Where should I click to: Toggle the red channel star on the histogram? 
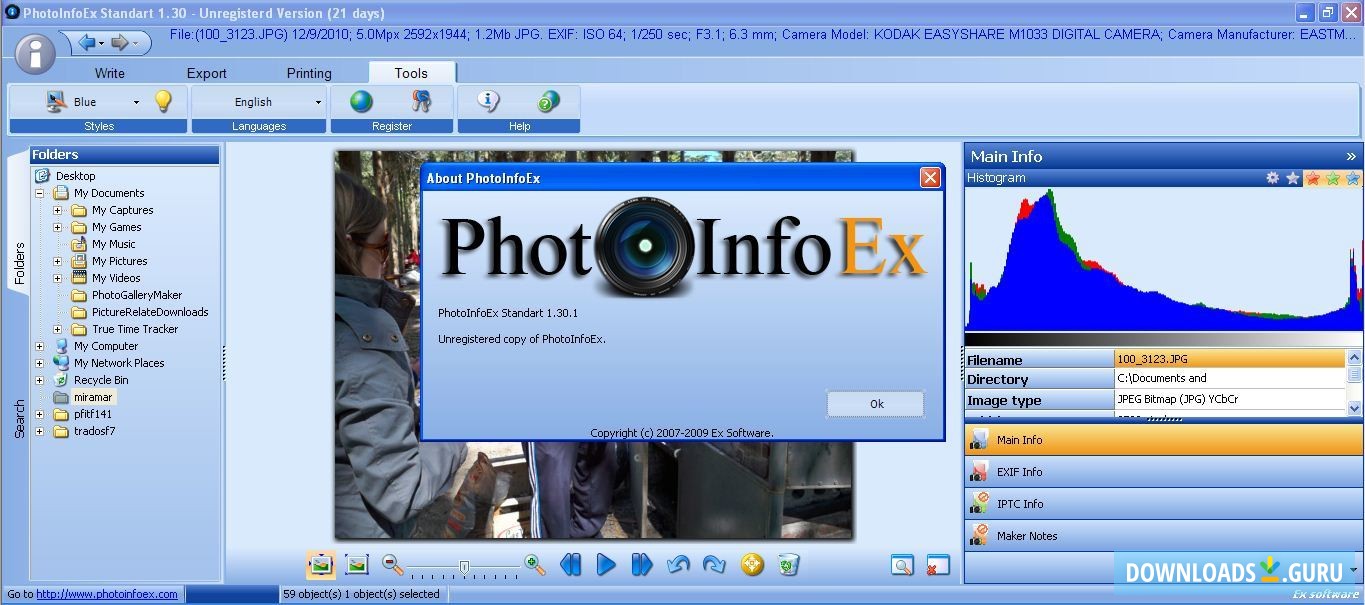click(x=1313, y=178)
